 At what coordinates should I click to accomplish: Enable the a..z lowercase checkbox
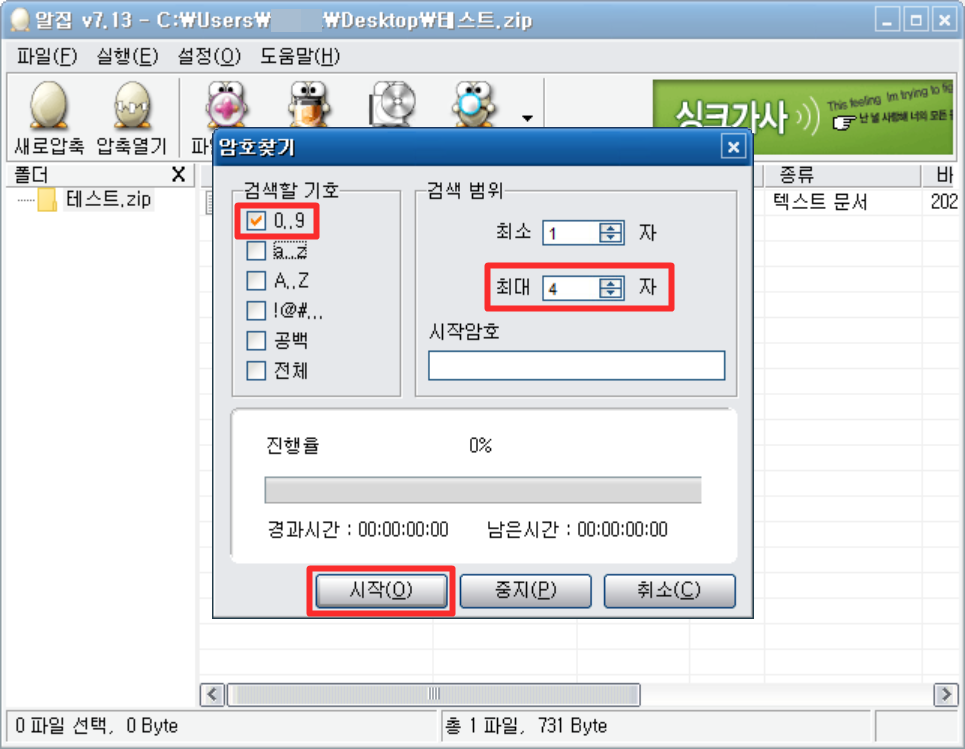256,251
